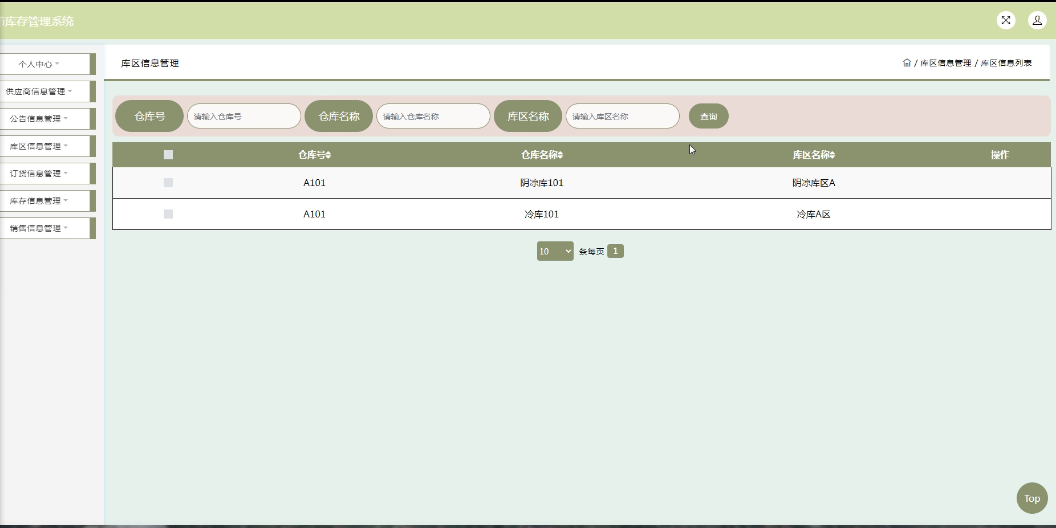Sort table by 仓库号 column arrows
Screen dimensions: 1056x528
(x=329, y=156)
